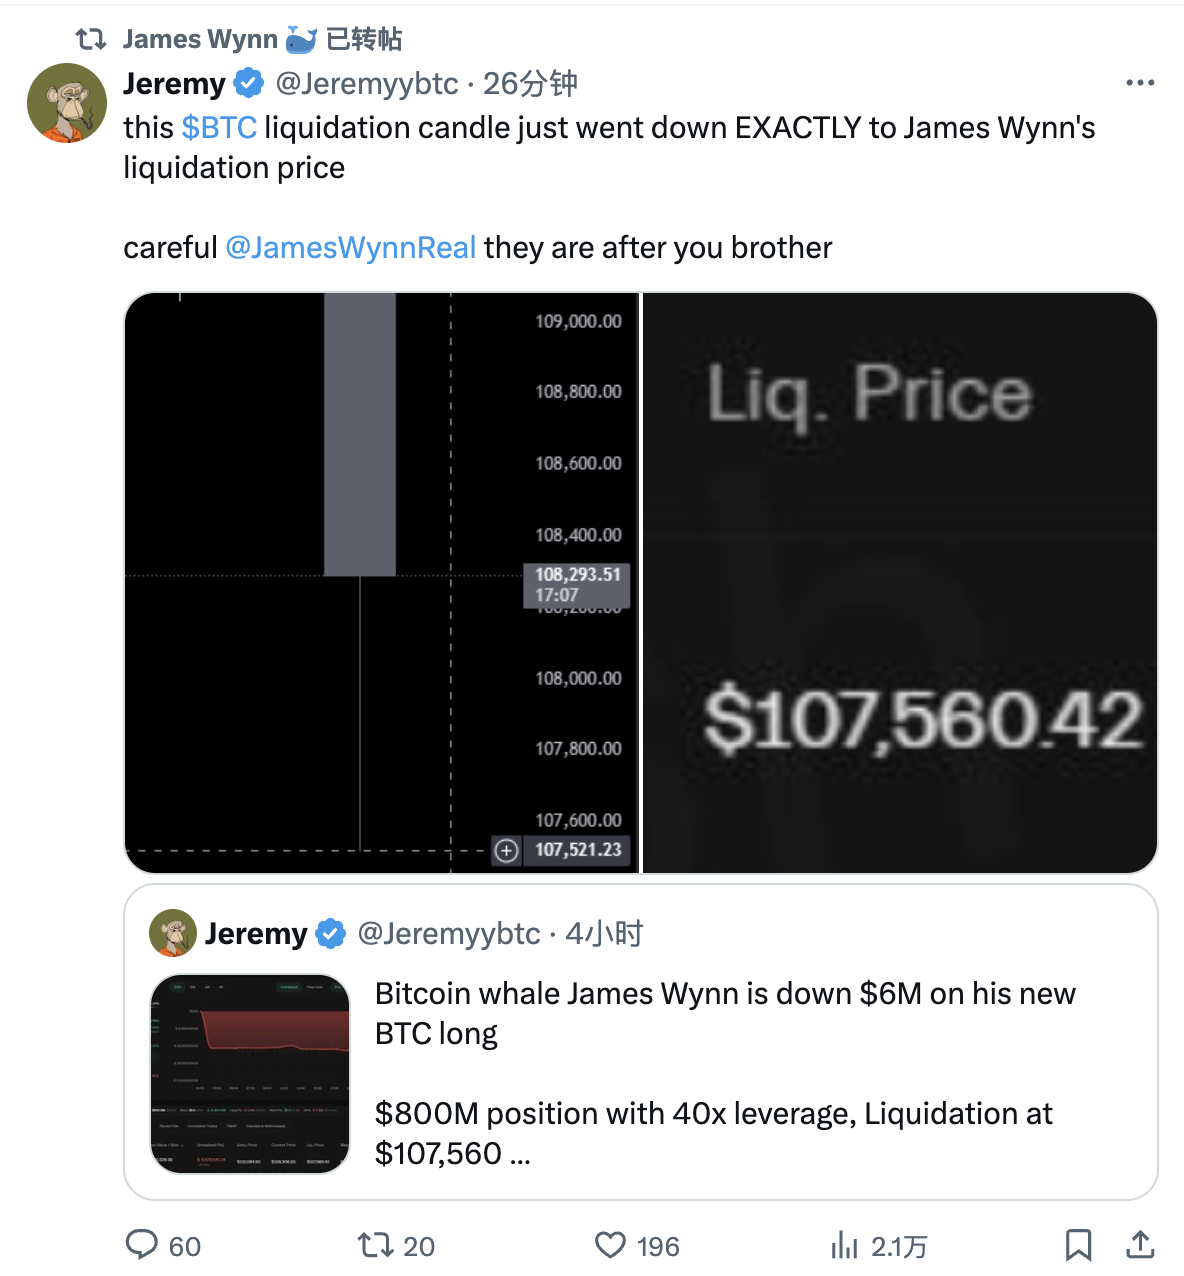This screenshot has height=1276, width=1184.
Task: Click Jeremy's blue verified badge
Action: click(x=246, y=83)
